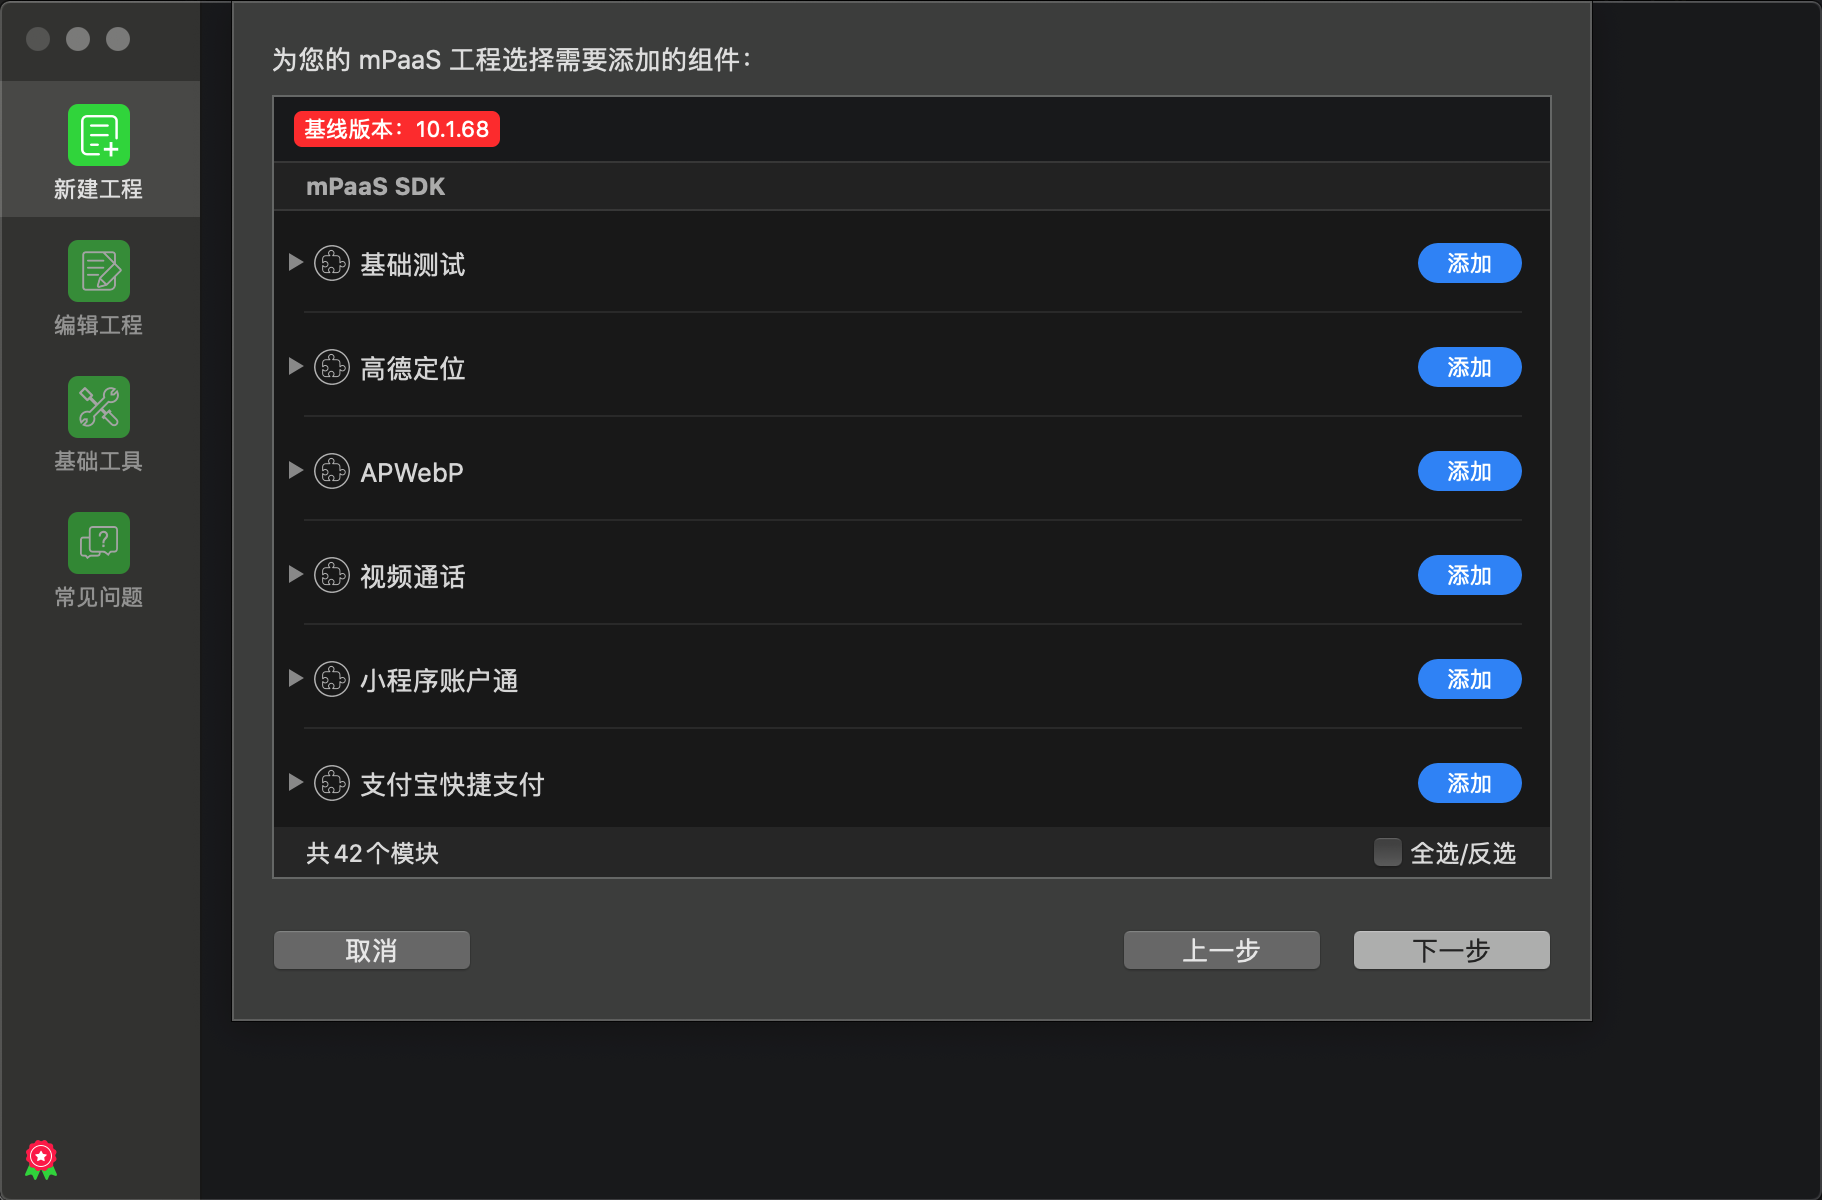Select the 支付宝快捷支付 row label
Image resolution: width=1822 pixels, height=1200 pixels.
coord(452,784)
